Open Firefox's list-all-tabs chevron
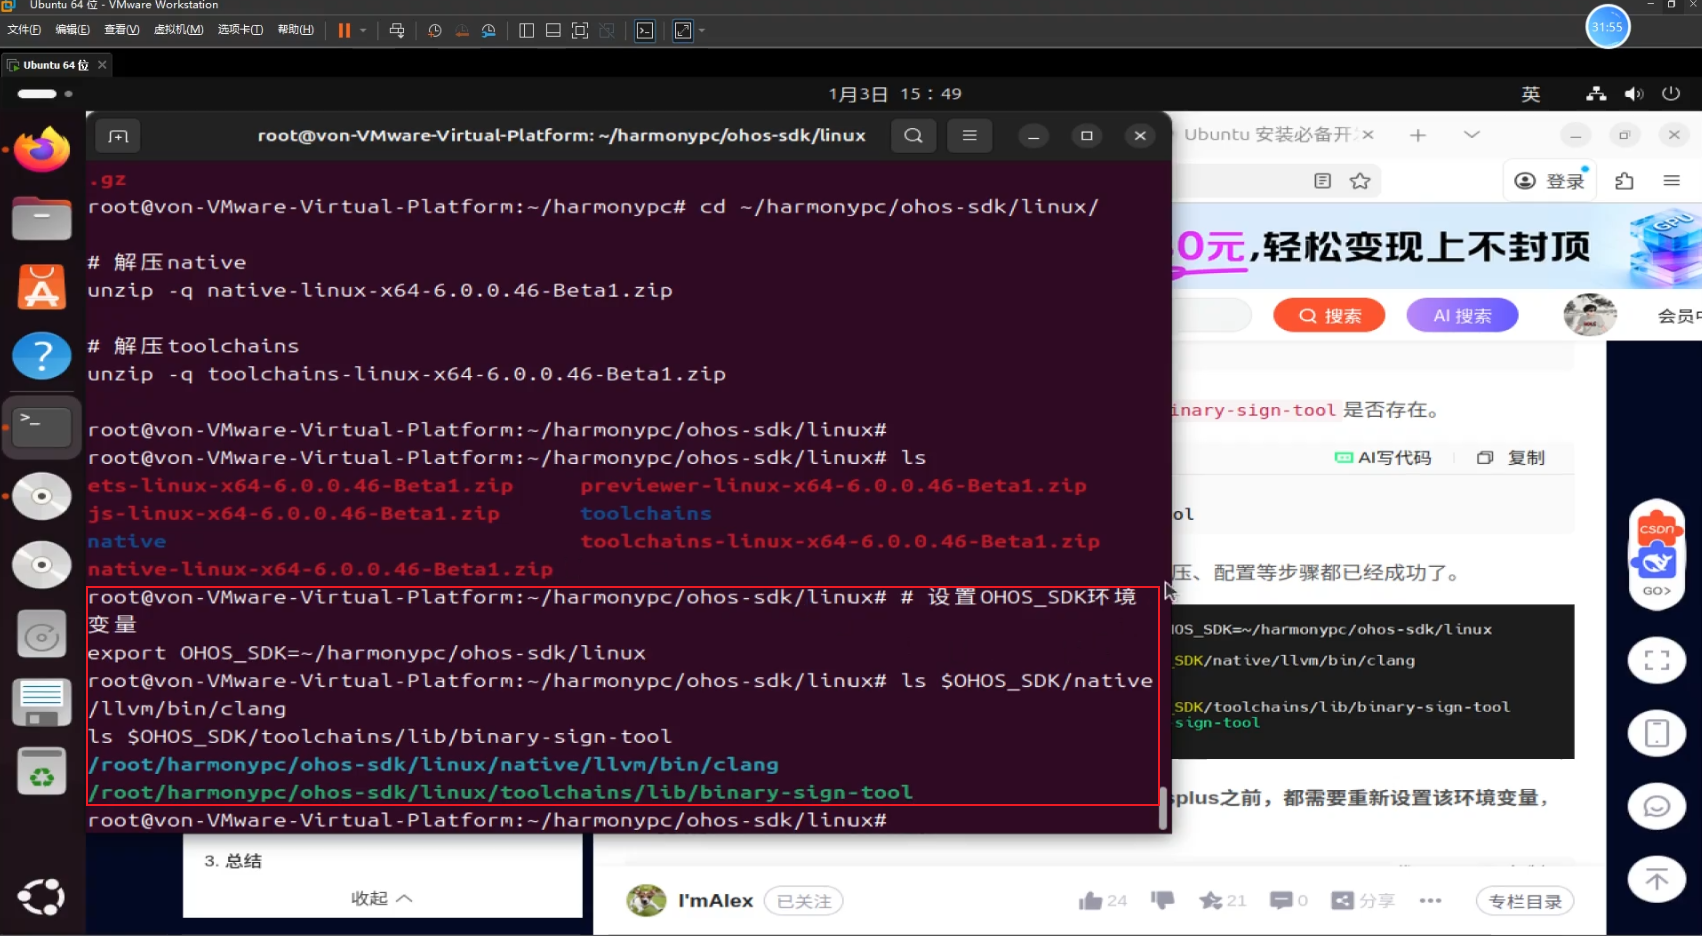The height and width of the screenshot is (936, 1702). click(x=1472, y=134)
